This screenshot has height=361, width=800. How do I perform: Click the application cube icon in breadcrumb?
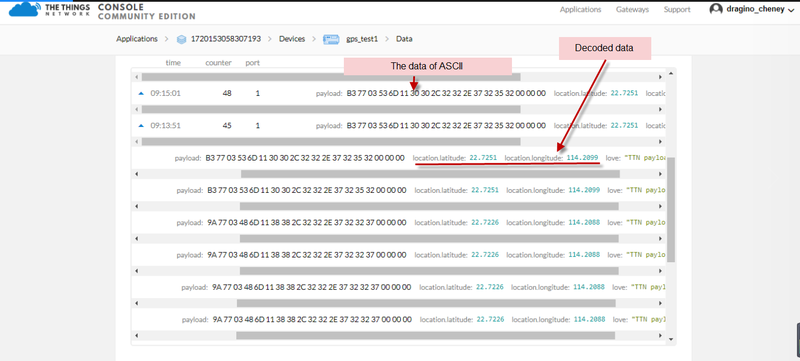(x=181, y=39)
